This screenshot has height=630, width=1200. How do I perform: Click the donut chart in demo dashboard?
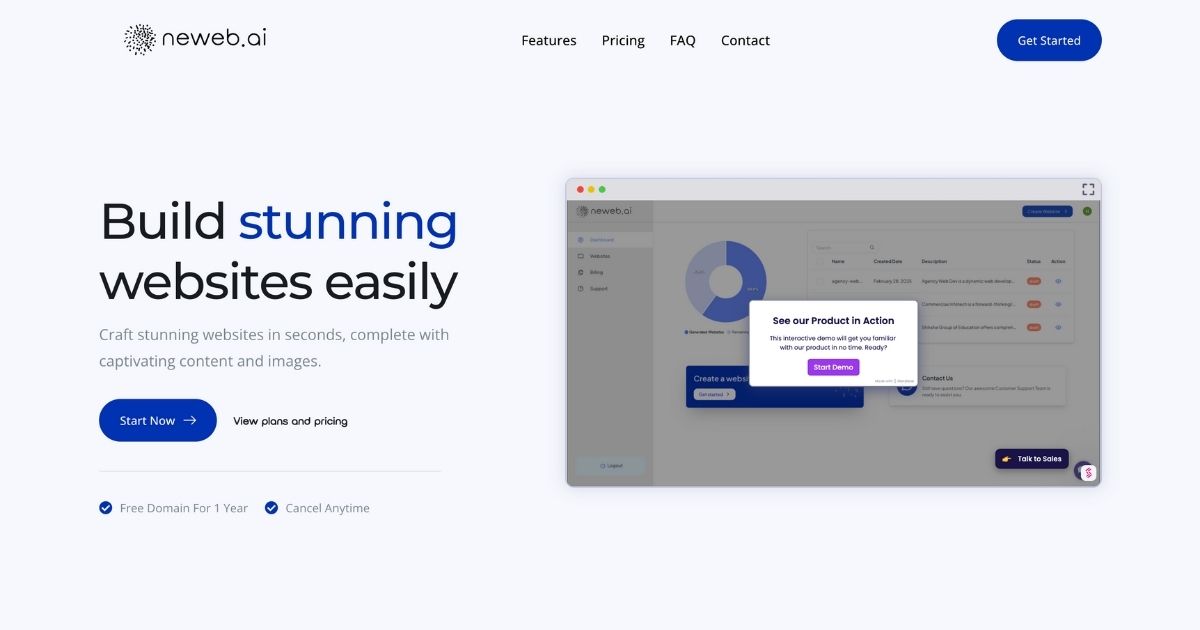[x=726, y=281]
